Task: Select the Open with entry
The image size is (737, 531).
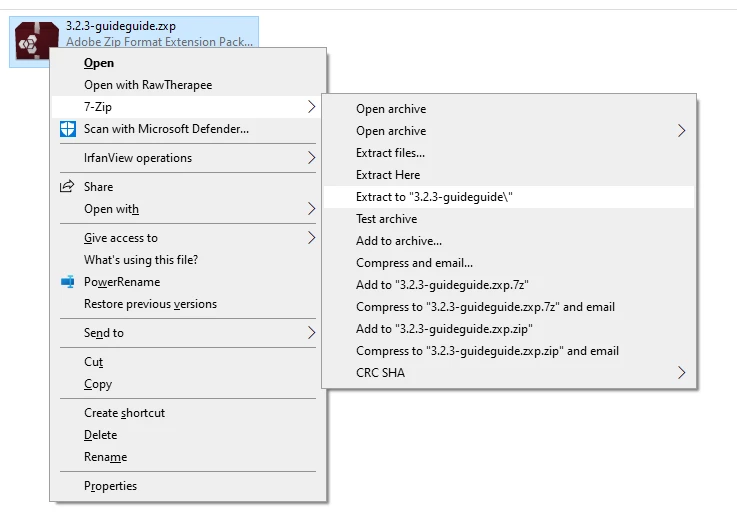Action: click(188, 209)
